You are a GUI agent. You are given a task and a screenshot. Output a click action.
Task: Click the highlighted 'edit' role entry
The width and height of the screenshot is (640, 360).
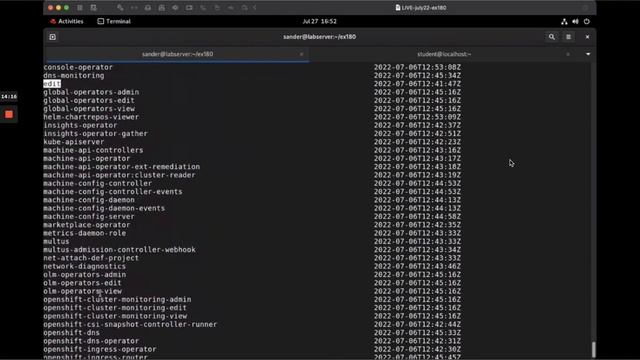click(x=52, y=84)
